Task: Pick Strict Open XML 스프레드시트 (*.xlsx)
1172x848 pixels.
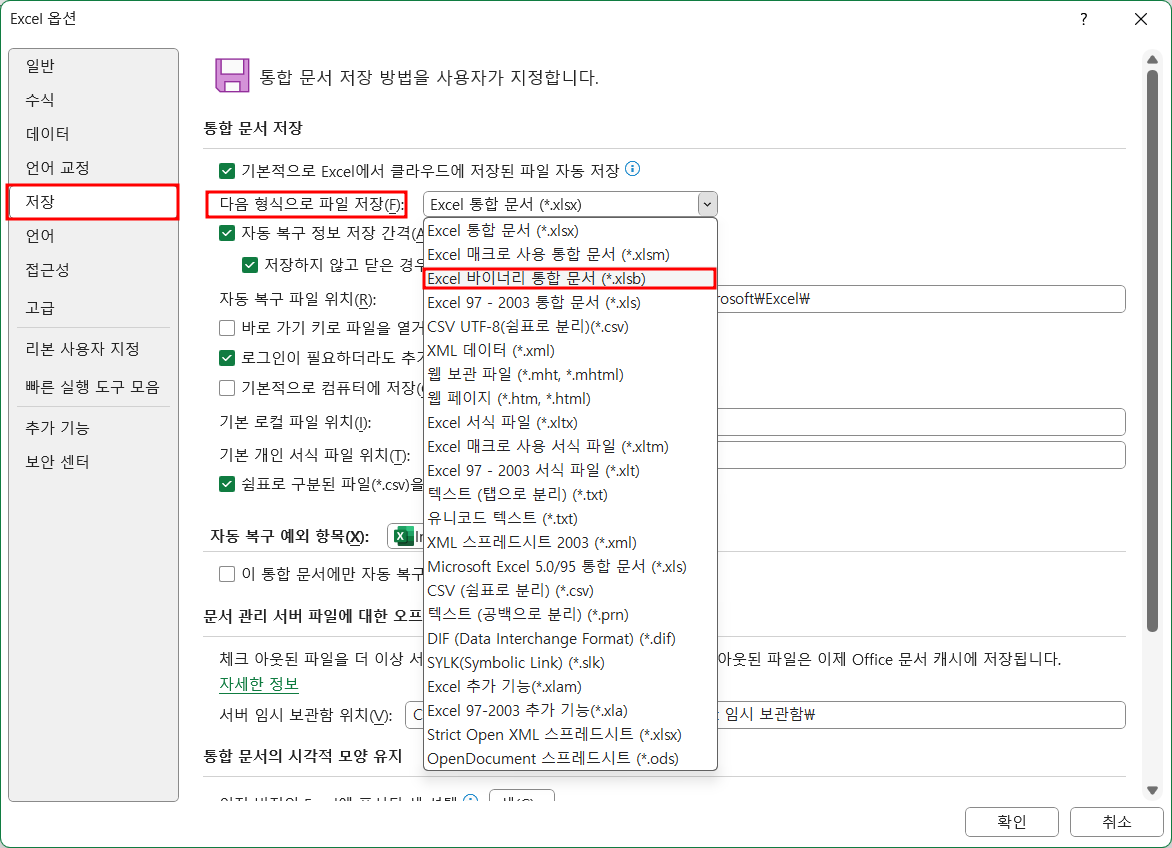Action: tap(570, 734)
